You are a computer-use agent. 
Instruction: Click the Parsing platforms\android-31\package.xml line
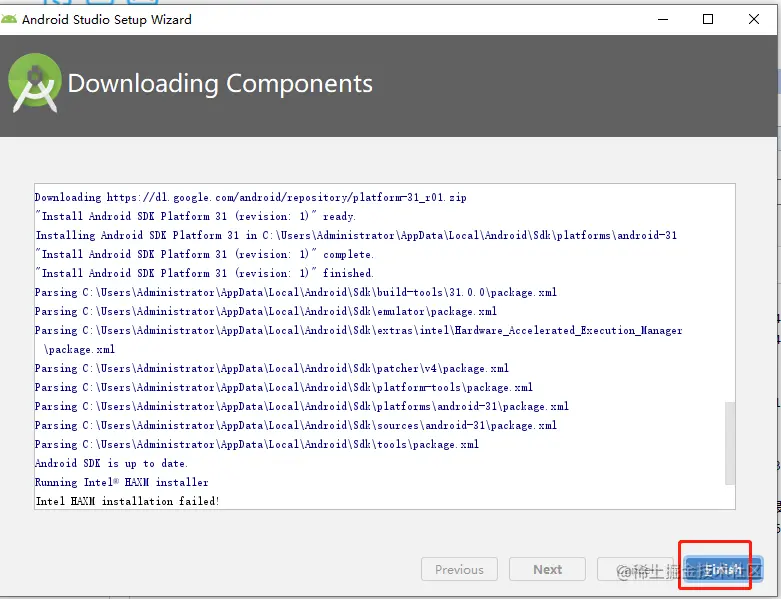tap(302, 406)
